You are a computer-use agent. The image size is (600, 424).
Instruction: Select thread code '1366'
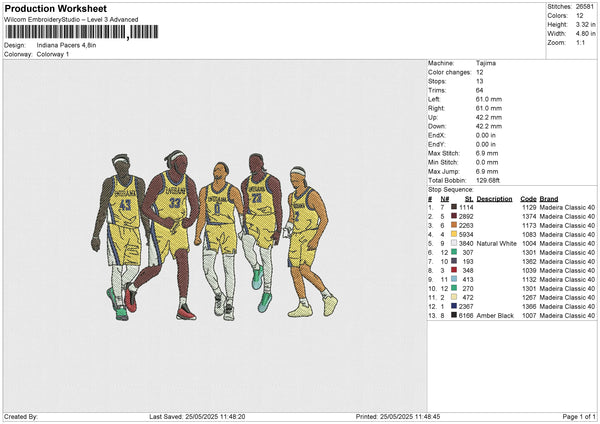pyautogui.click(x=529, y=306)
